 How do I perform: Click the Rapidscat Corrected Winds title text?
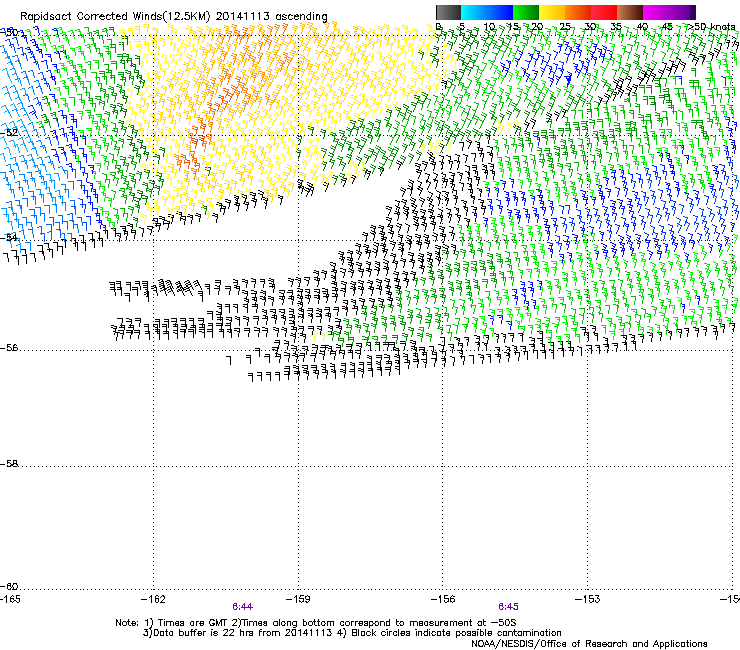coord(174,16)
